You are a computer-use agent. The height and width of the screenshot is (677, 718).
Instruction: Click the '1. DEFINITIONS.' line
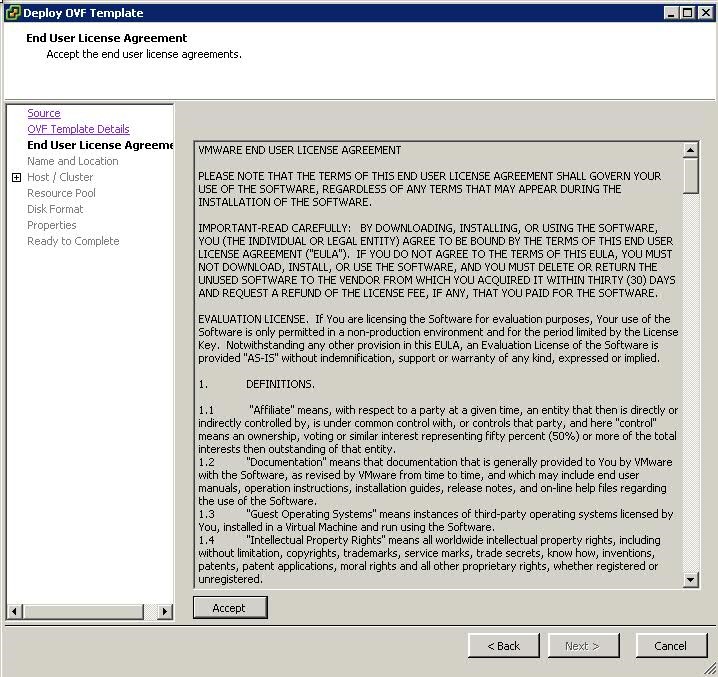coord(256,384)
